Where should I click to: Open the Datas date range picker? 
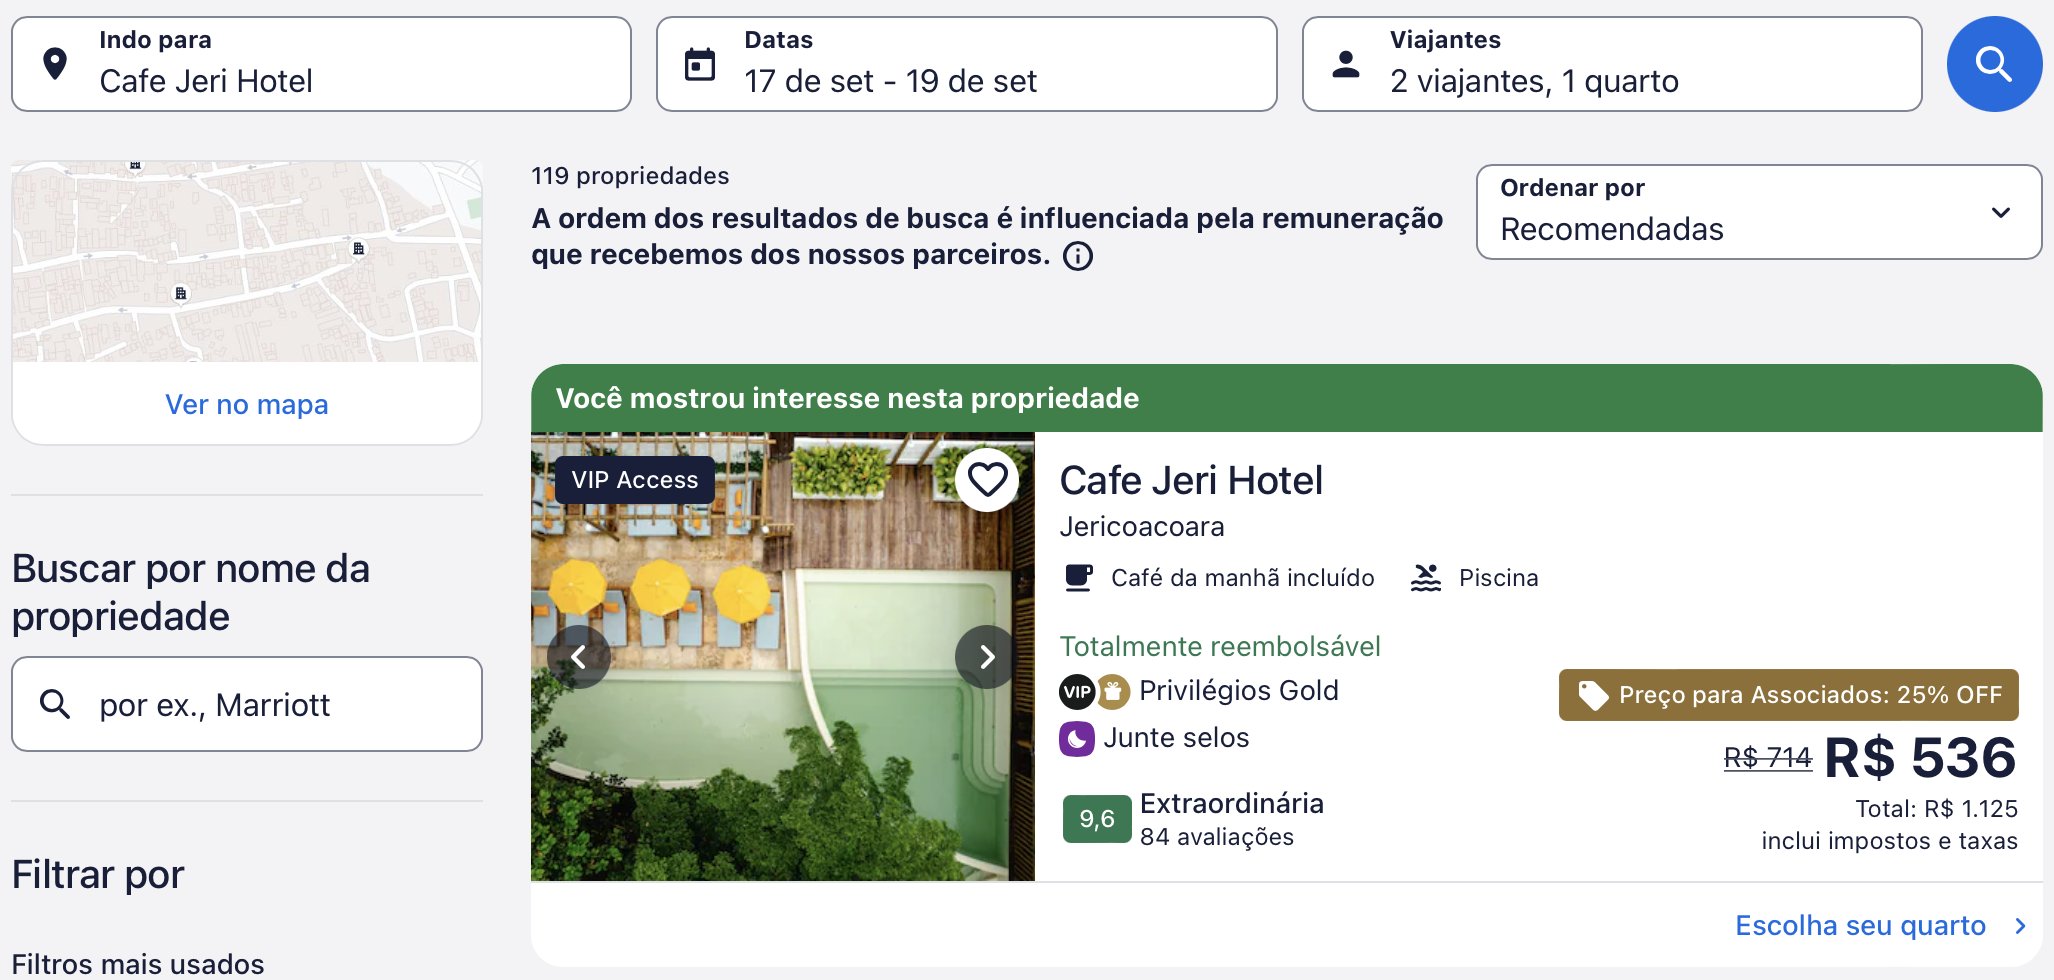[x=967, y=64]
